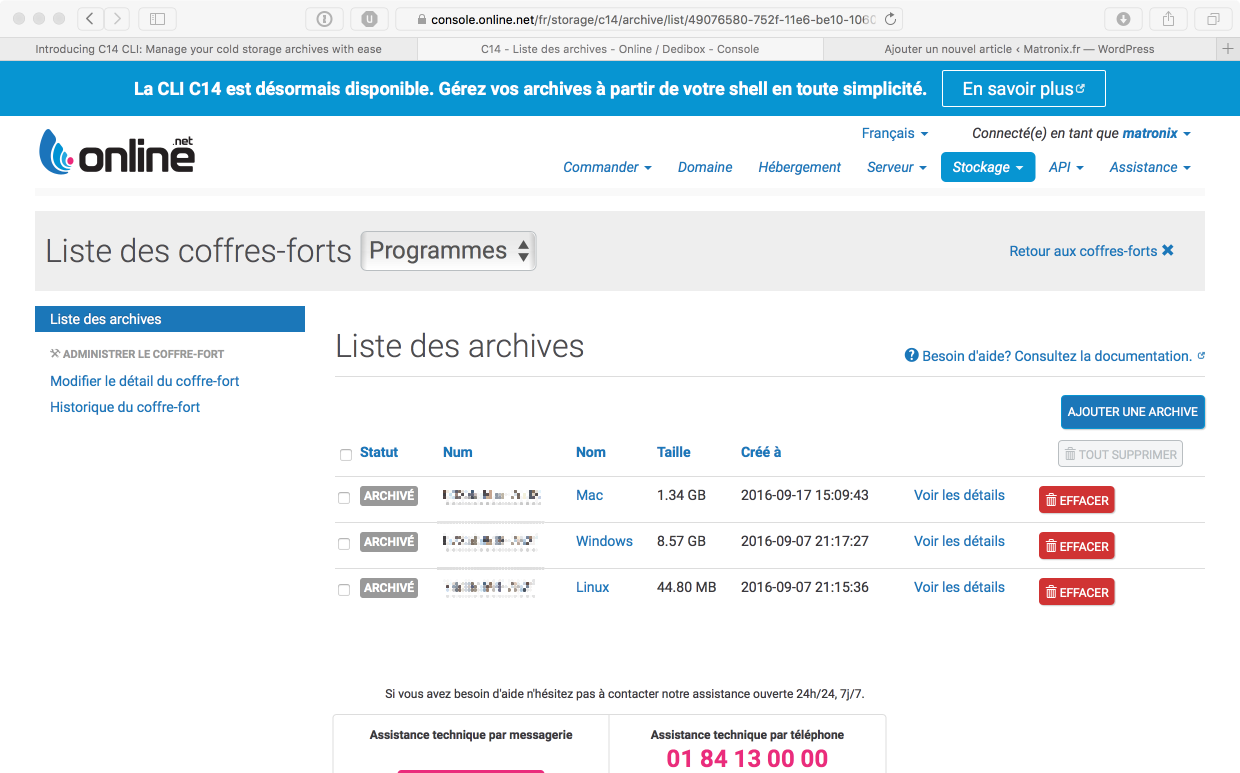Open the Domaine menu item
1240x773 pixels.
(705, 167)
